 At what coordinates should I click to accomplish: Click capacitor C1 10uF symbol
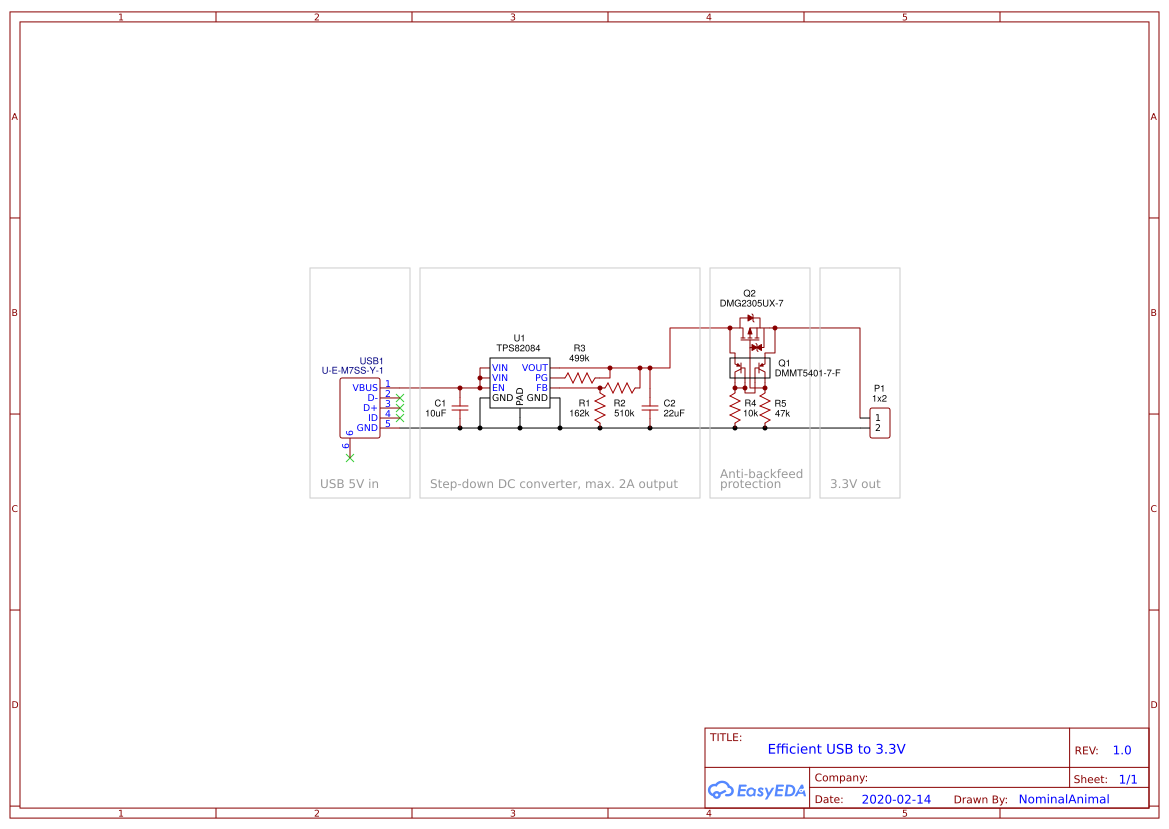point(458,408)
